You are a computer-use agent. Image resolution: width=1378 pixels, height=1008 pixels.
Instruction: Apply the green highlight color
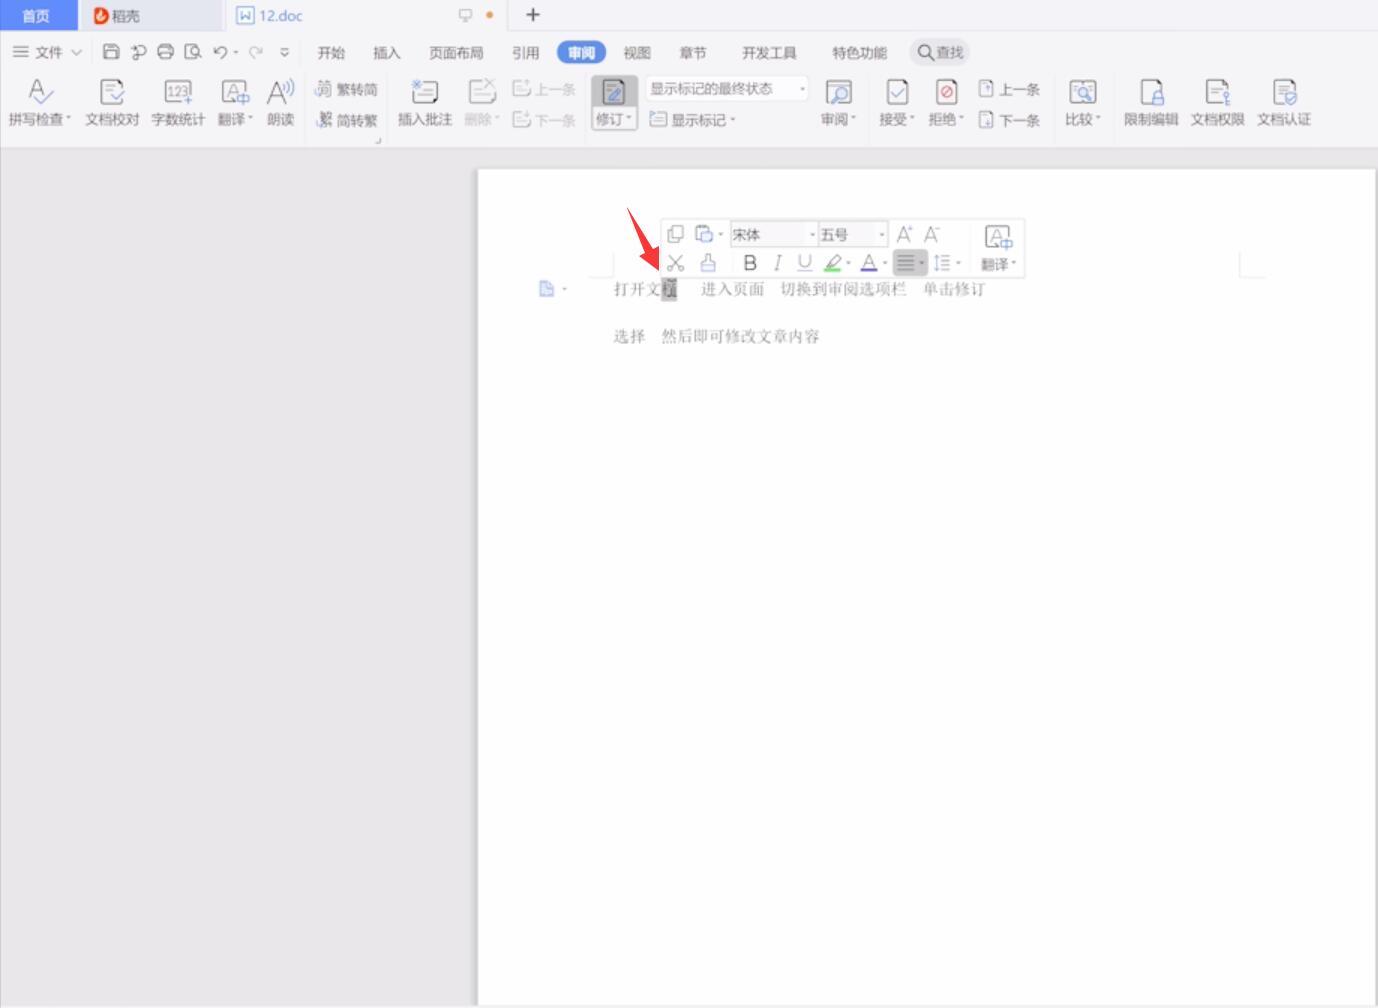click(832, 263)
